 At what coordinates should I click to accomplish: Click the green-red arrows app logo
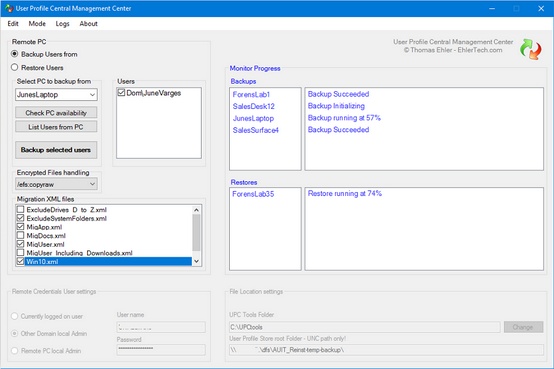point(530,49)
